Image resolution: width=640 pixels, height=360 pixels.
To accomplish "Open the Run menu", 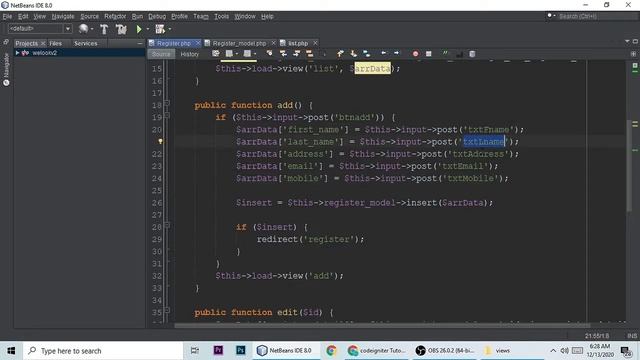I will [137, 16].
